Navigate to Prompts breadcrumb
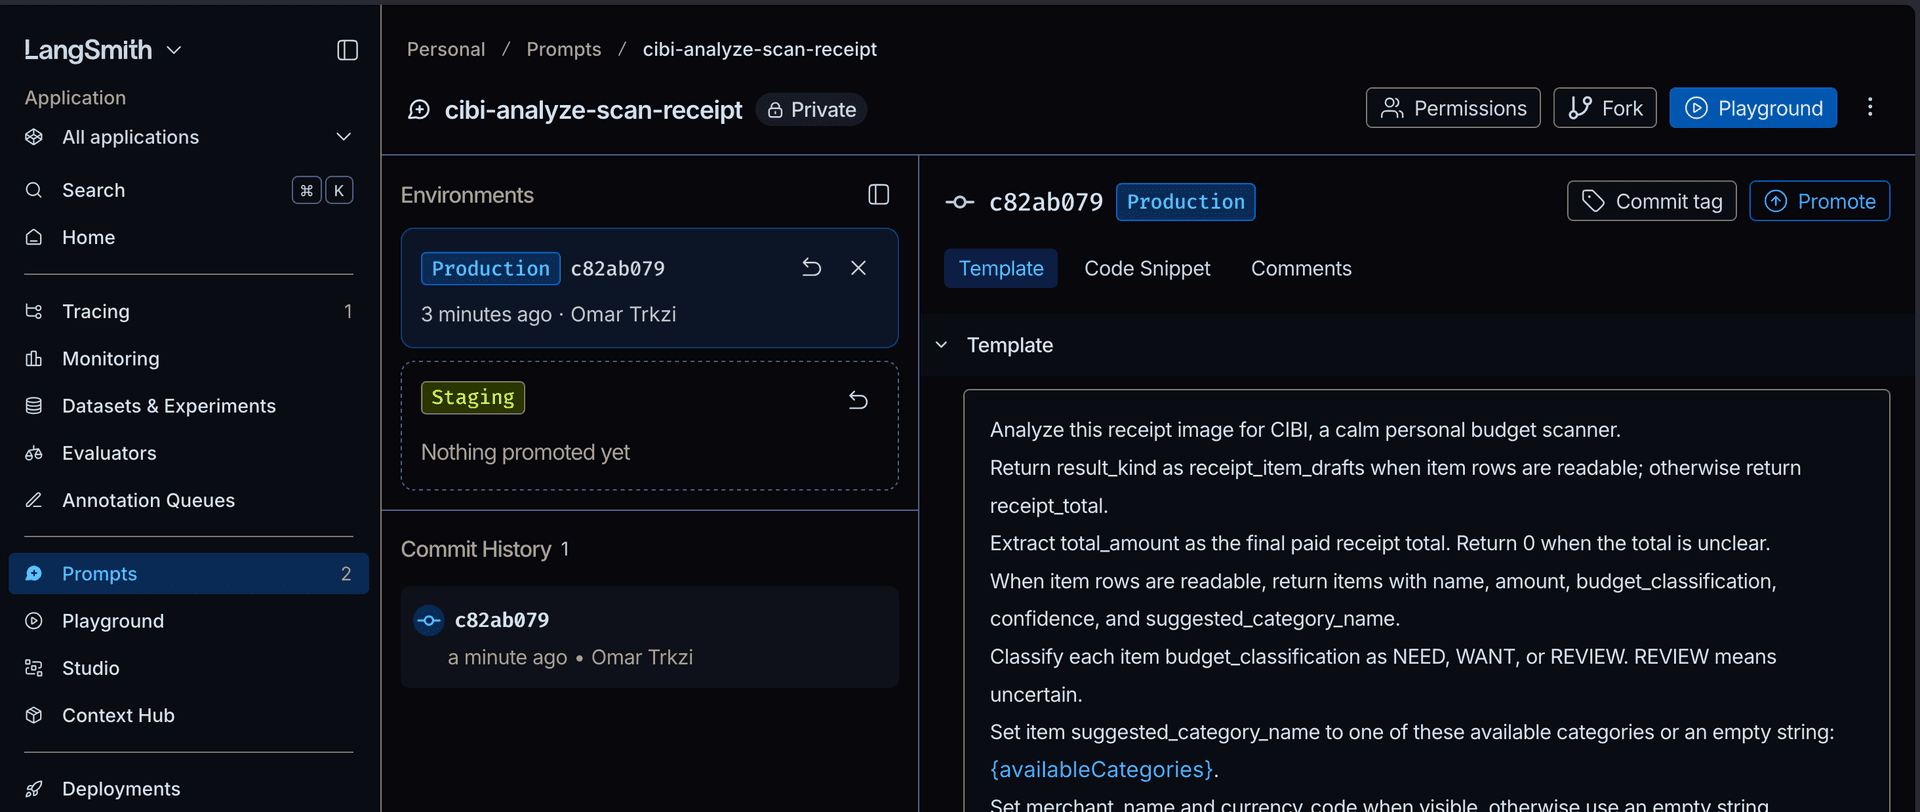This screenshot has height=812, width=1920. point(564,49)
